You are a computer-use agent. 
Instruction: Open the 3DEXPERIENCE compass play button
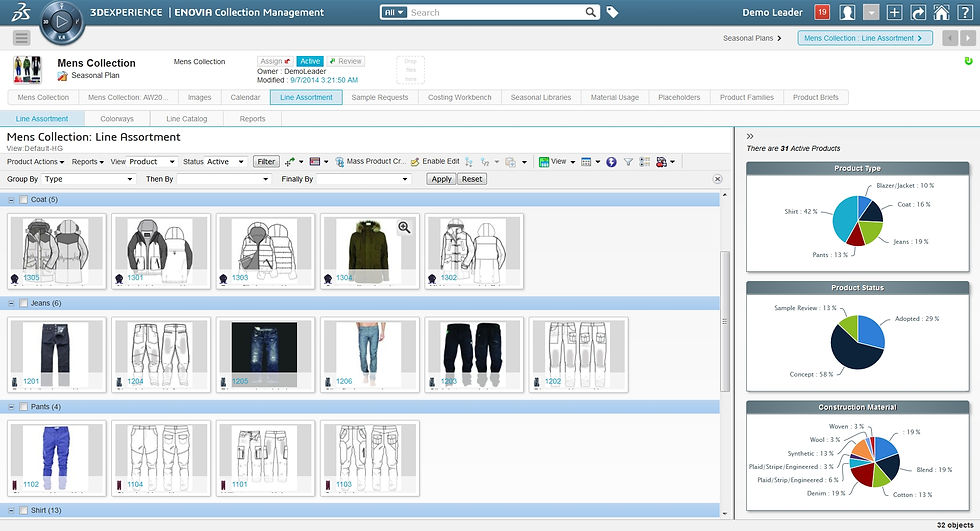61,22
